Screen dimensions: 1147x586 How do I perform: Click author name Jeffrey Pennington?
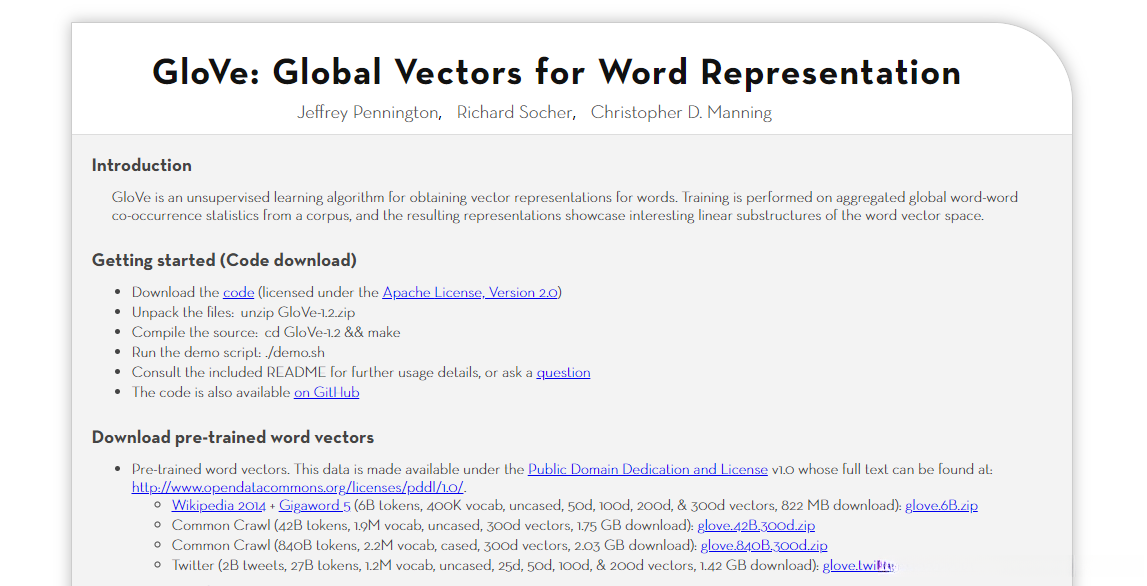click(x=368, y=113)
